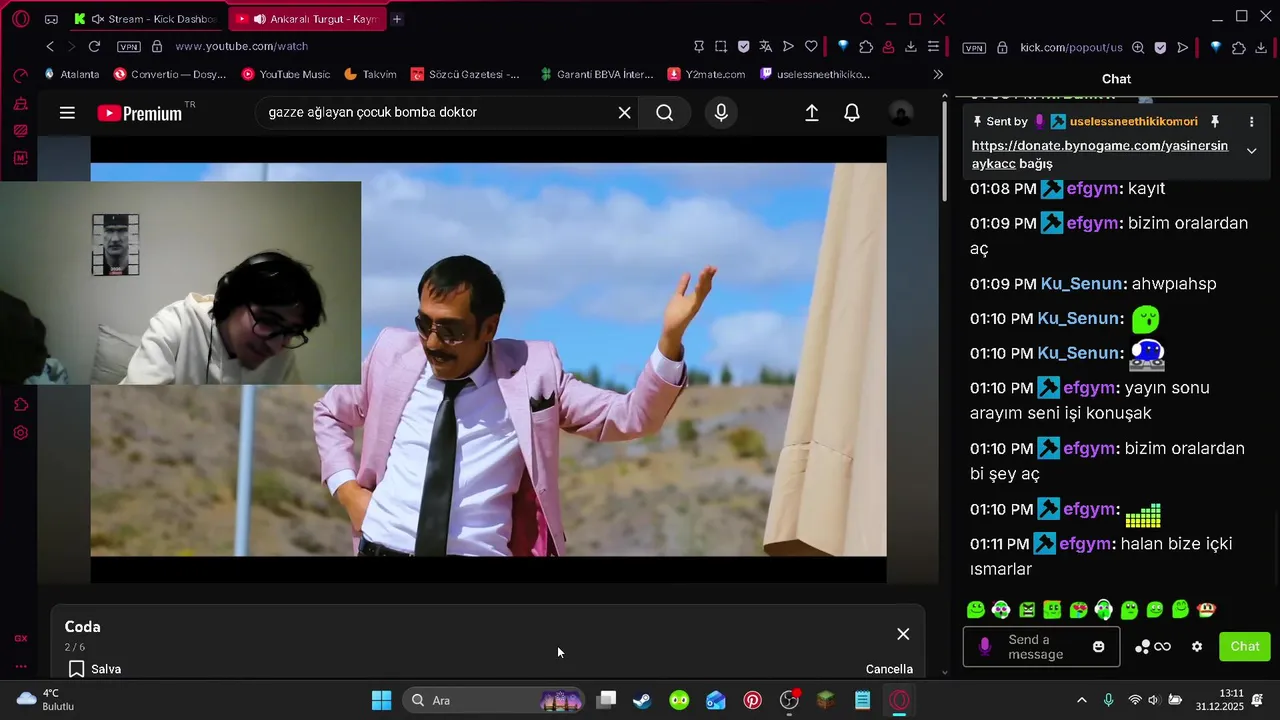Click the streamer webcam overlay

pos(180,283)
